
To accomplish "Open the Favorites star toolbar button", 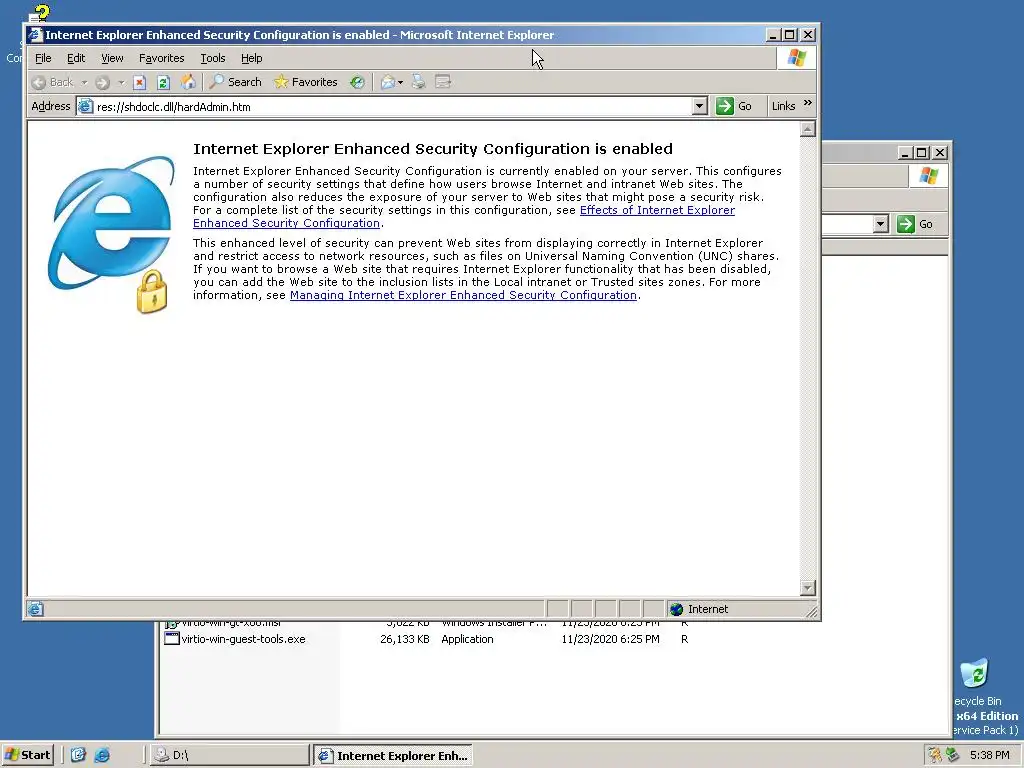I will 306,82.
